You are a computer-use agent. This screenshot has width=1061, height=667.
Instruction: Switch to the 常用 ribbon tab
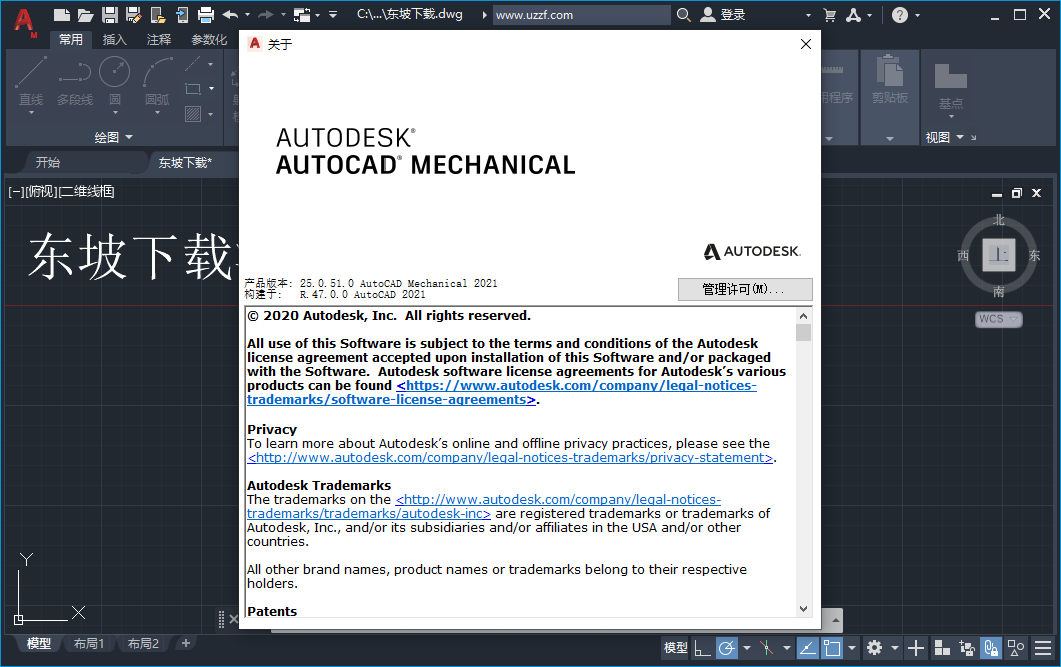pos(70,39)
